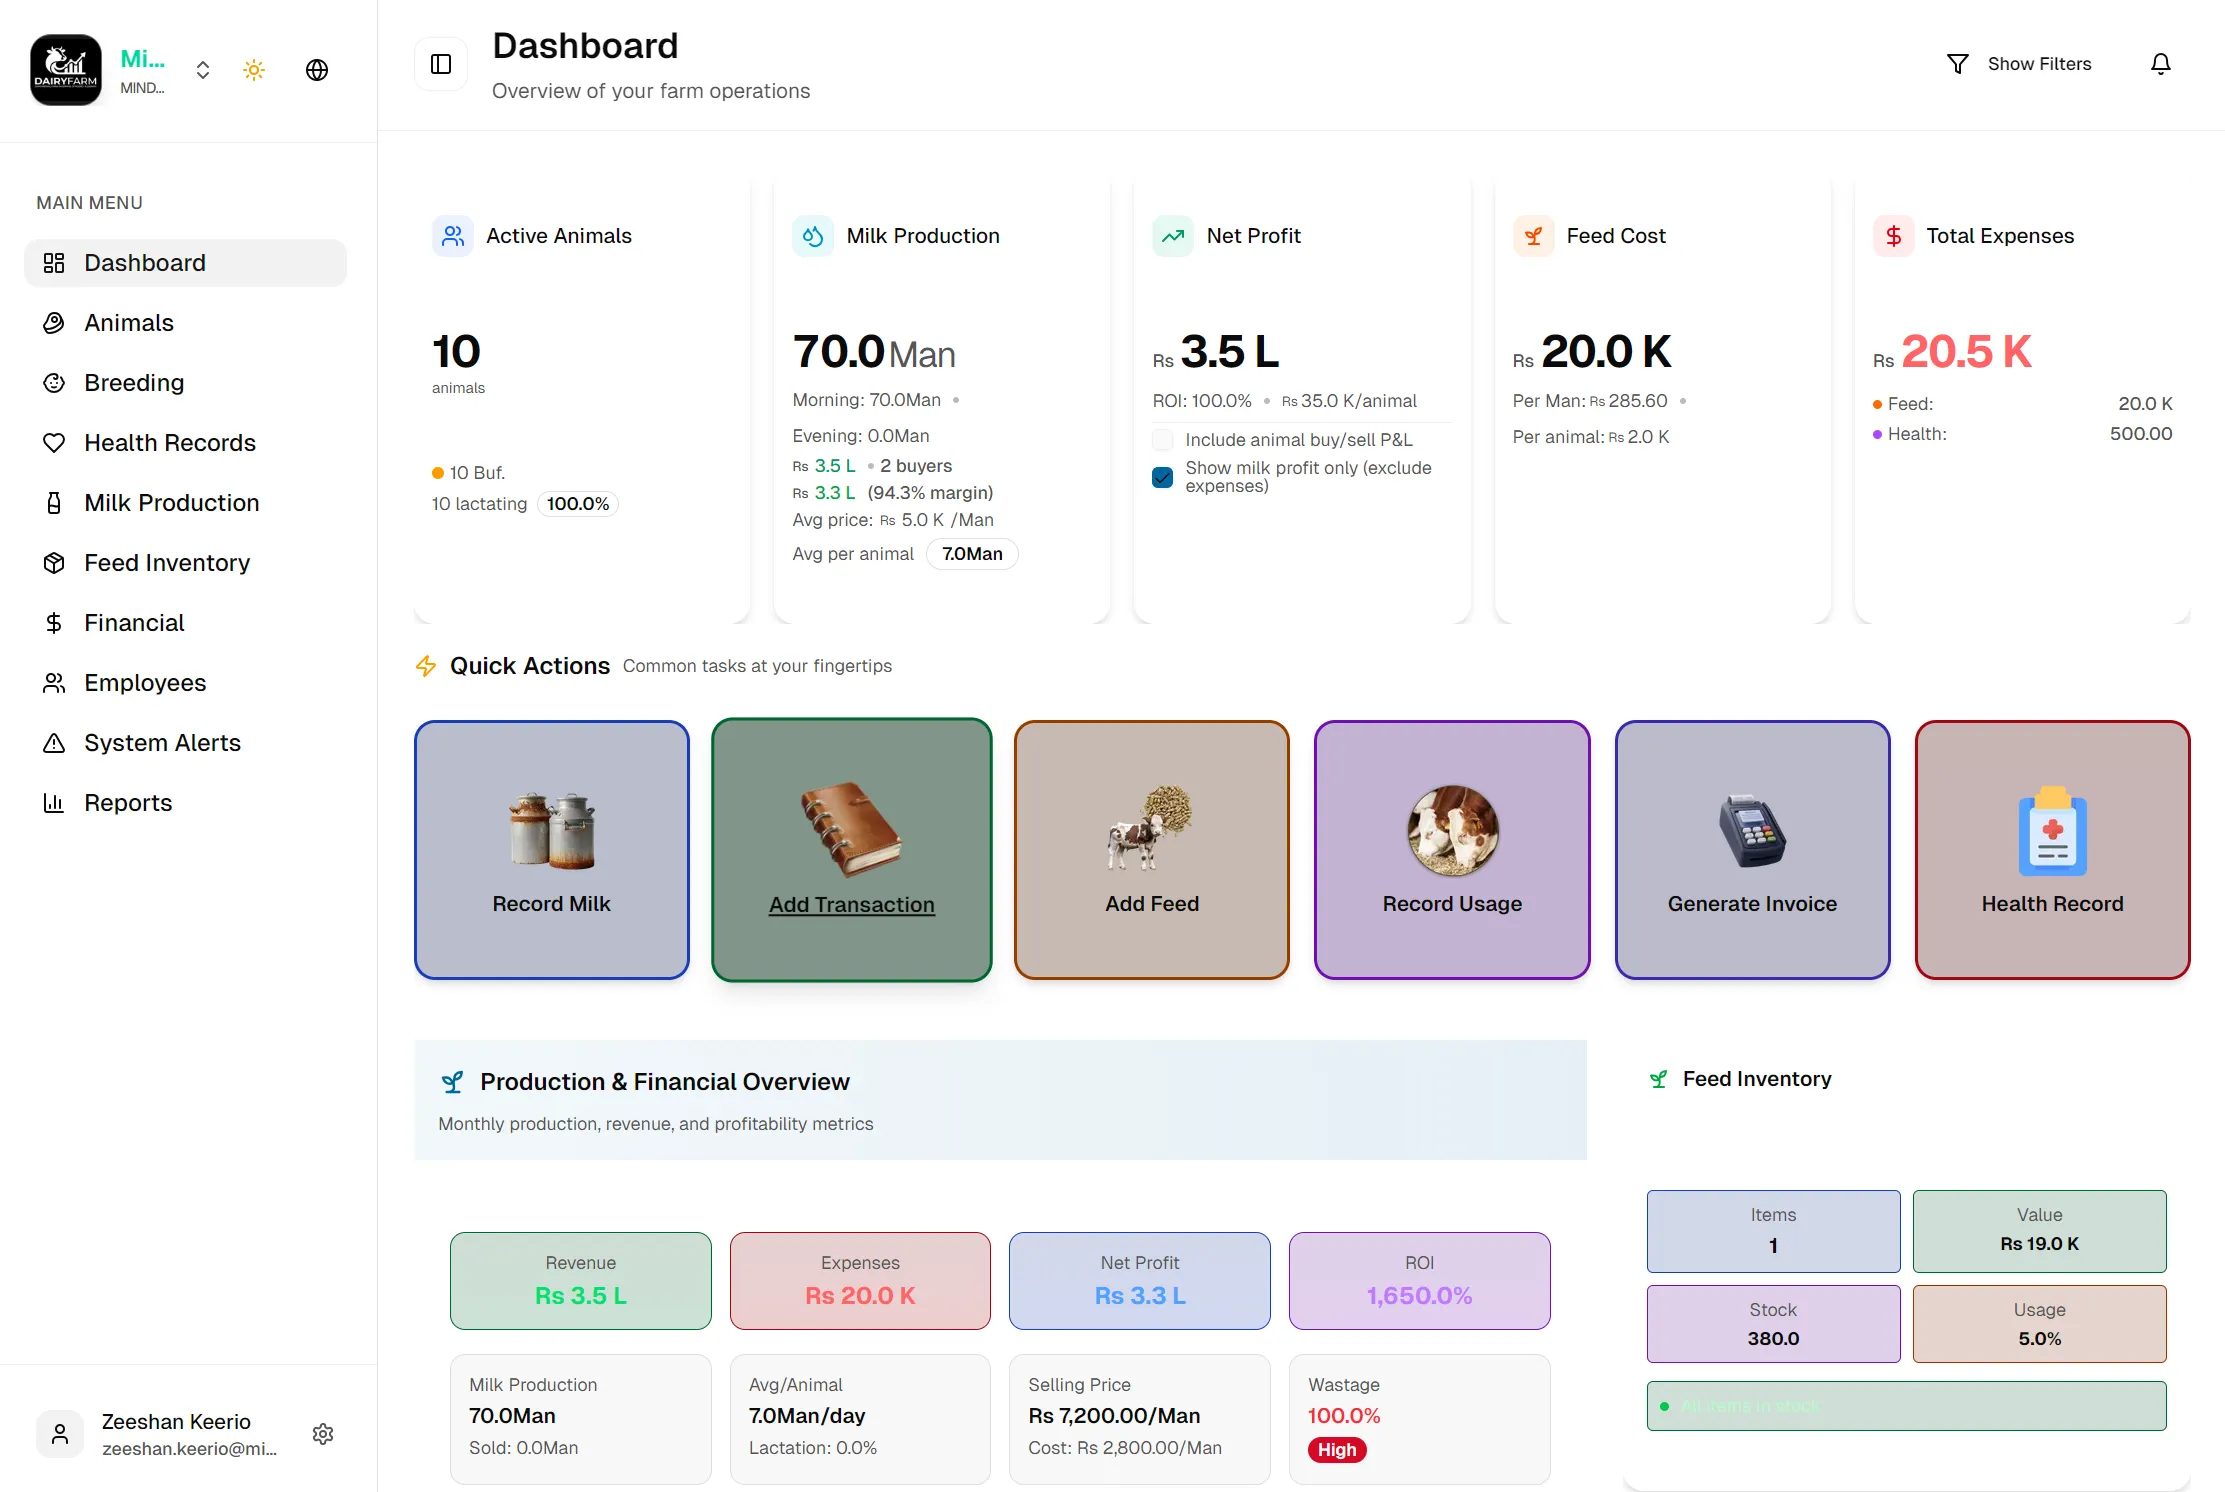Click the Health Record quick action
This screenshot has width=2225, height=1492.
click(2053, 850)
